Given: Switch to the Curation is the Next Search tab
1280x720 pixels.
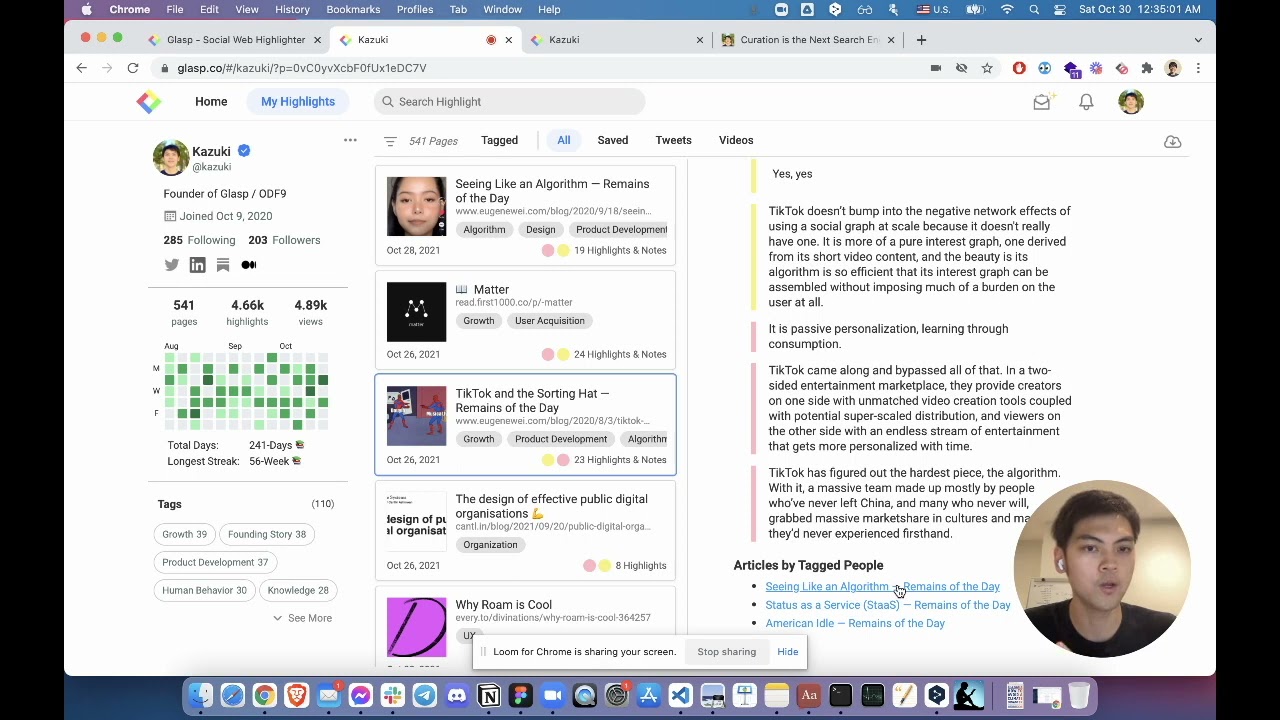Looking at the screenshot, I should [x=808, y=40].
